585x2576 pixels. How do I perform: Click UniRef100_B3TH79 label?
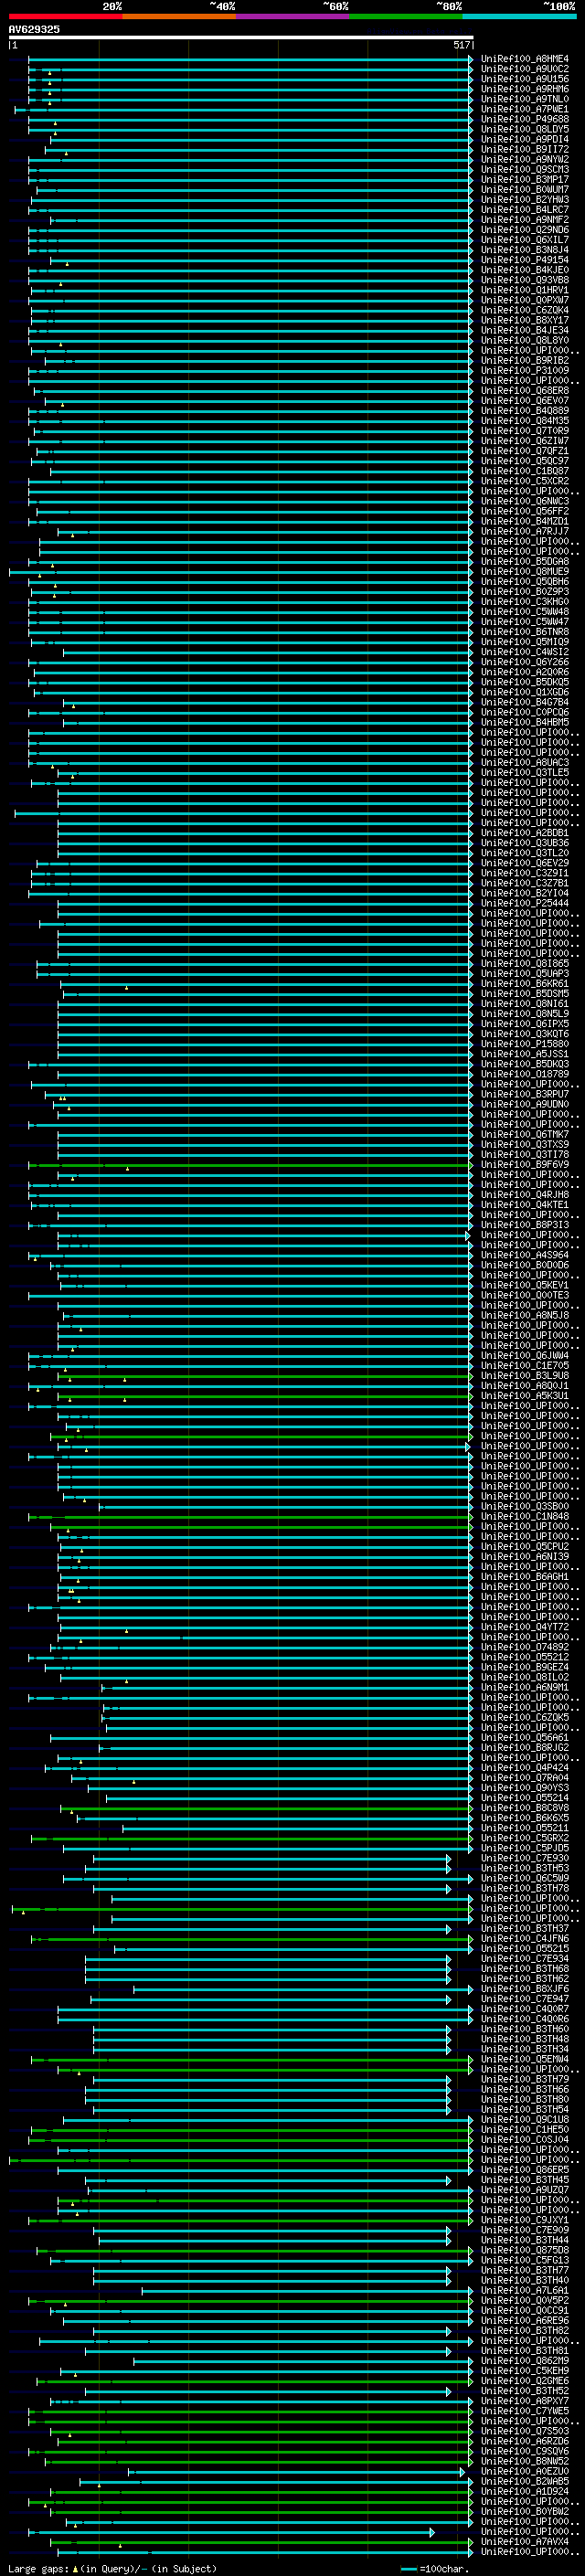525,2080
